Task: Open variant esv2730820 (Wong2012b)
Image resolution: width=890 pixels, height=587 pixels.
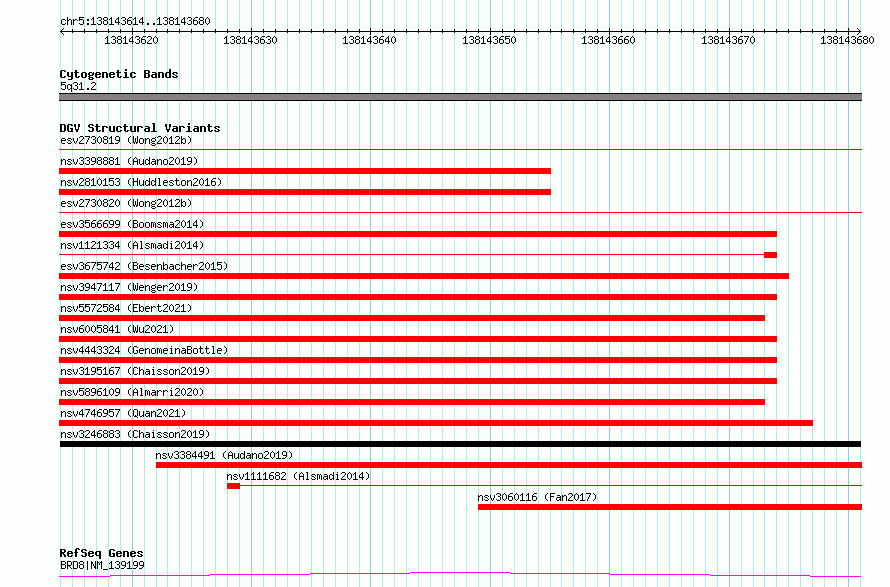Action: (x=126, y=203)
